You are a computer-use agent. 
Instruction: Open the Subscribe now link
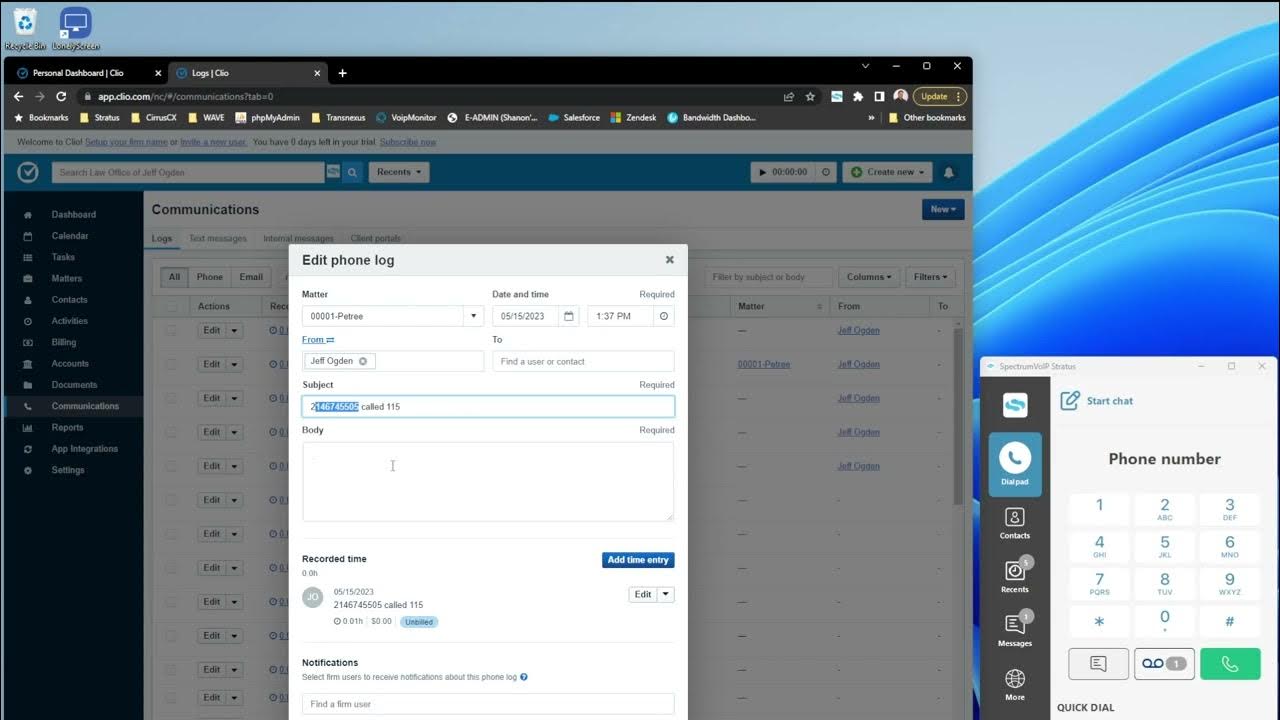[x=408, y=142]
